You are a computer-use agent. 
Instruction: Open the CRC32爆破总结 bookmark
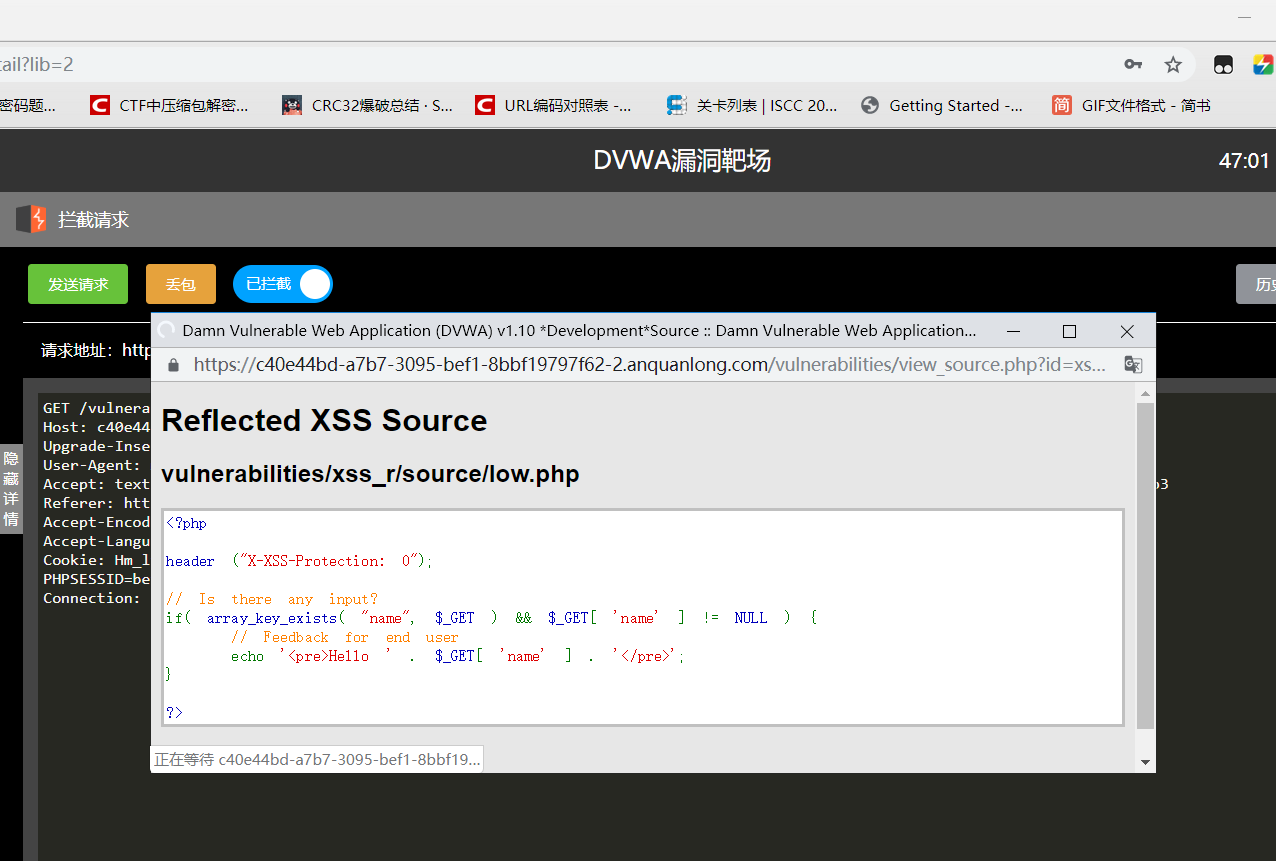[367, 105]
